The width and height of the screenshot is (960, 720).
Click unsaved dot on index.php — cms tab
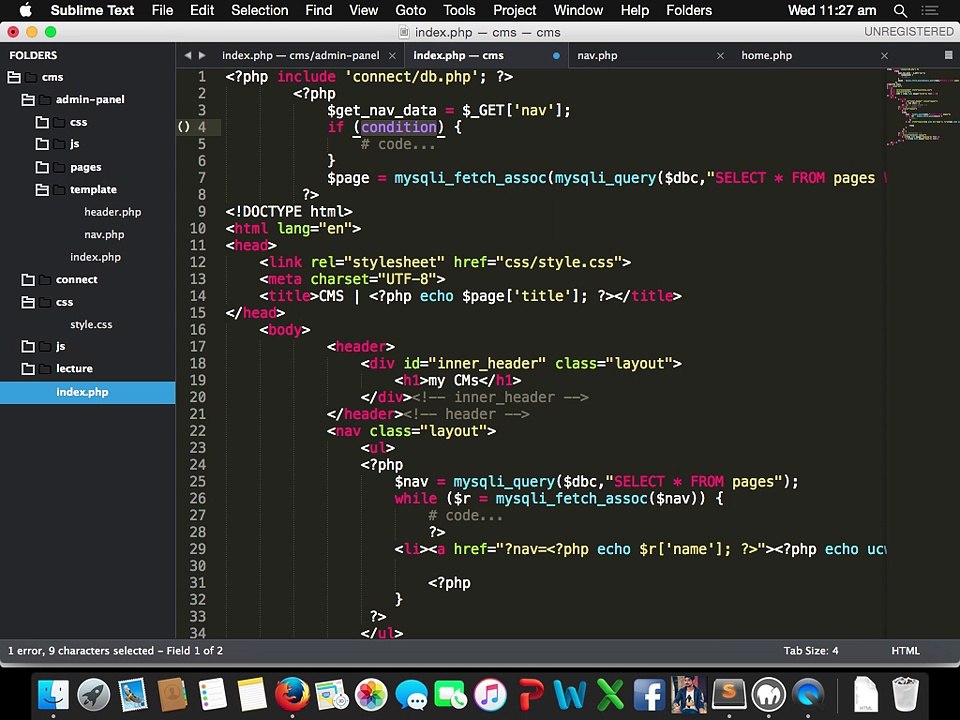coord(556,56)
